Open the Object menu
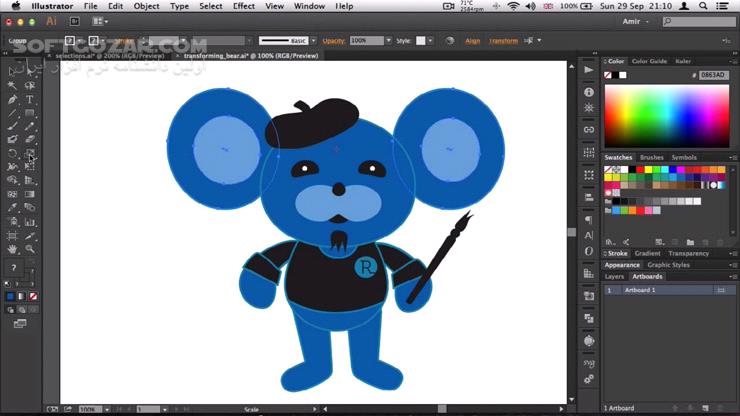The image size is (740, 416). 146,6
